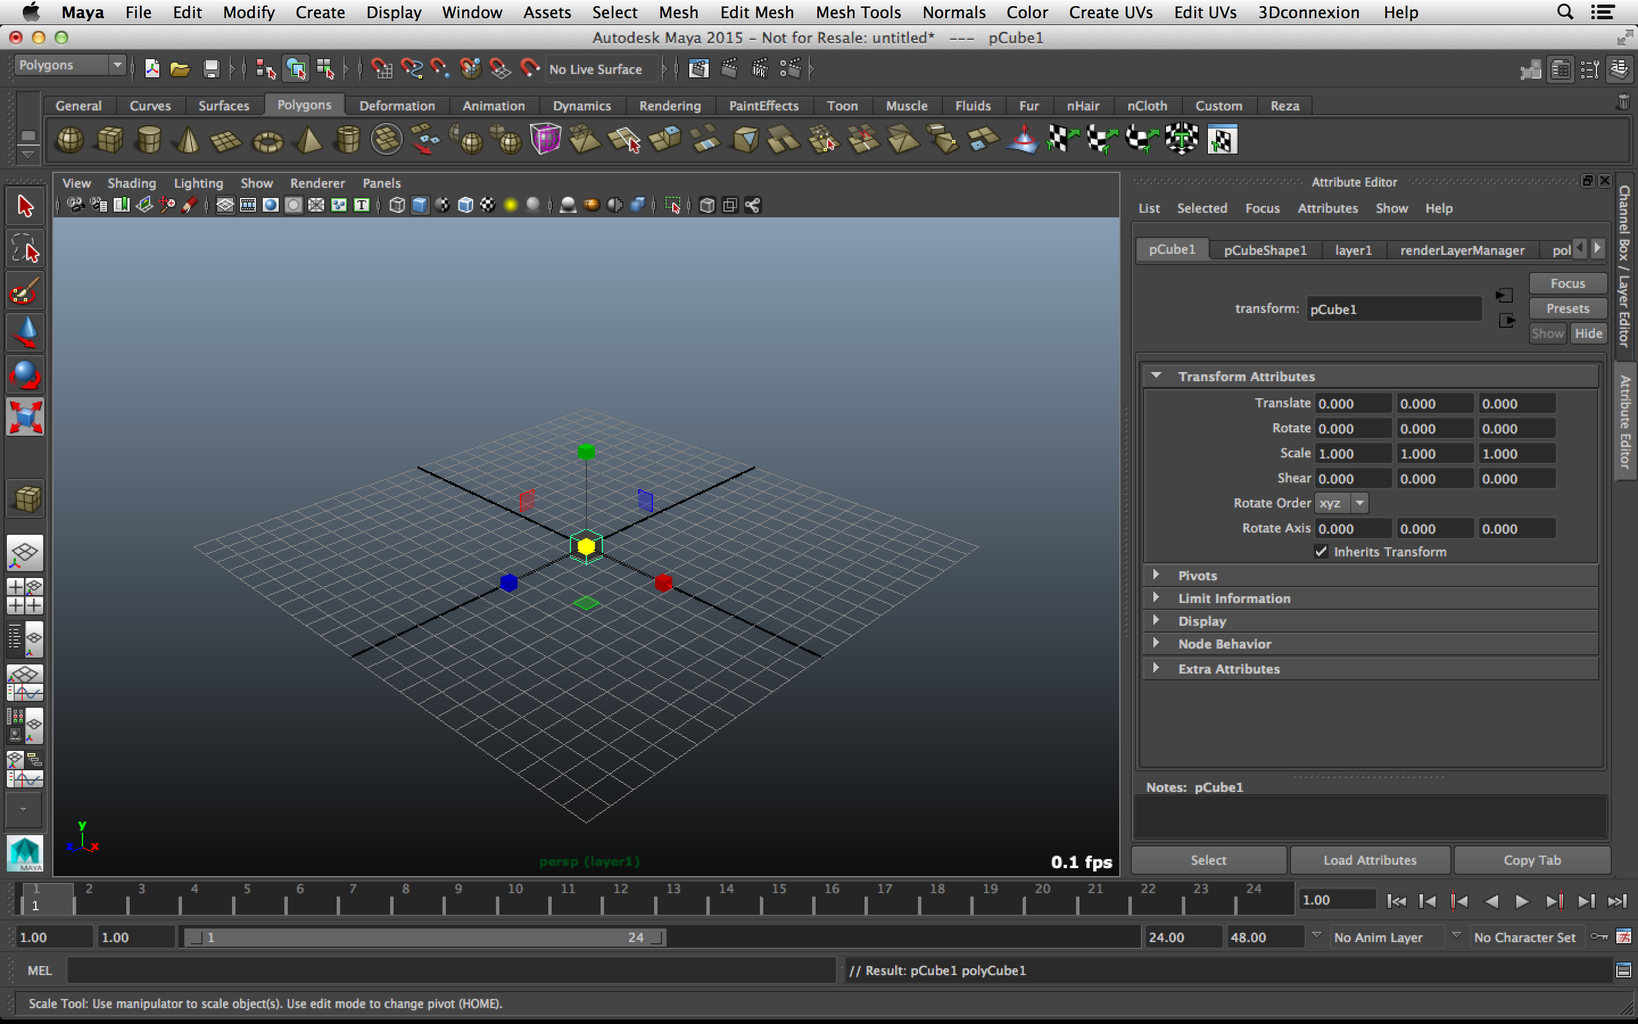This screenshot has height=1024, width=1638.
Task: Click the Copy Tab button
Action: 1532,860
